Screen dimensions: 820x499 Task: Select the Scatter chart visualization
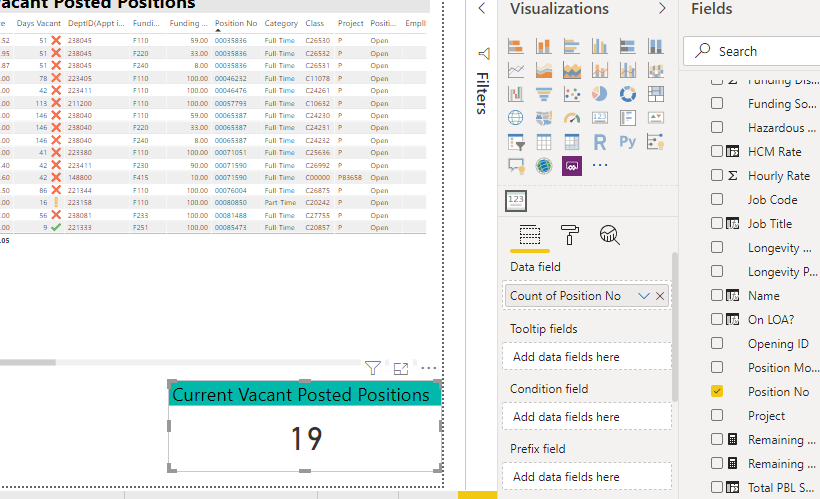(x=572, y=94)
